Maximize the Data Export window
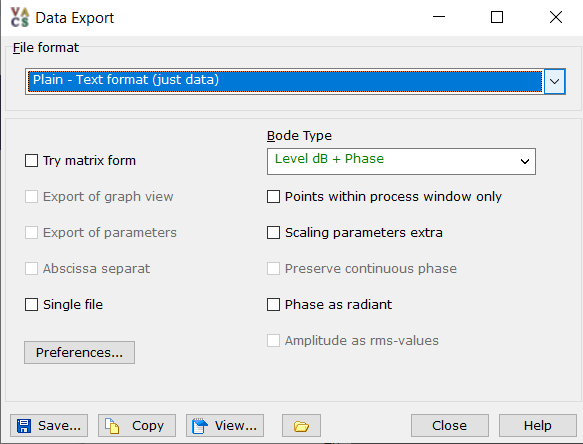 [497, 17]
